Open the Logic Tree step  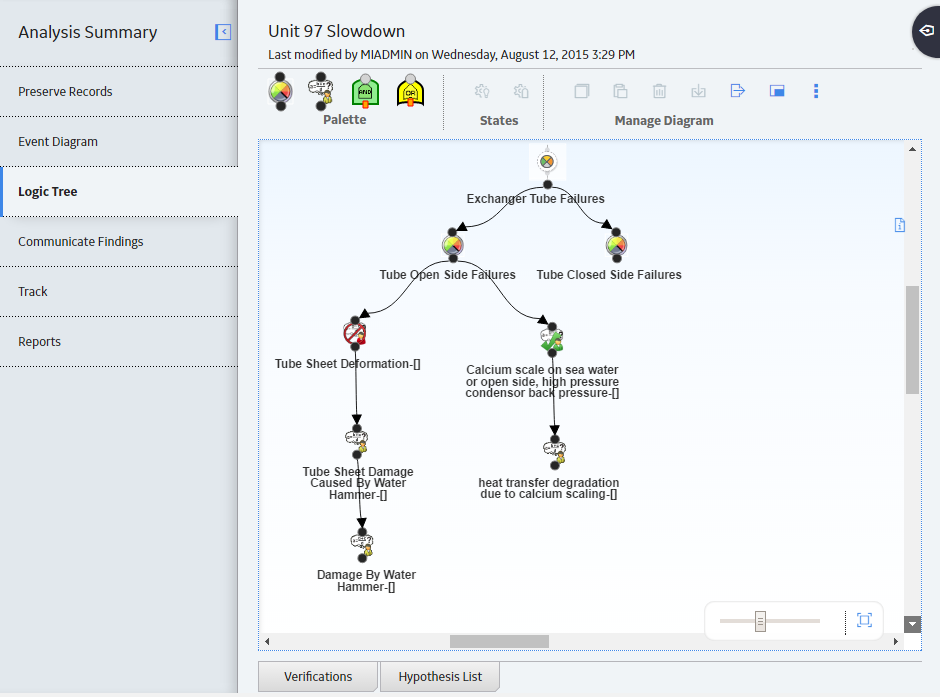tap(119, 192)
